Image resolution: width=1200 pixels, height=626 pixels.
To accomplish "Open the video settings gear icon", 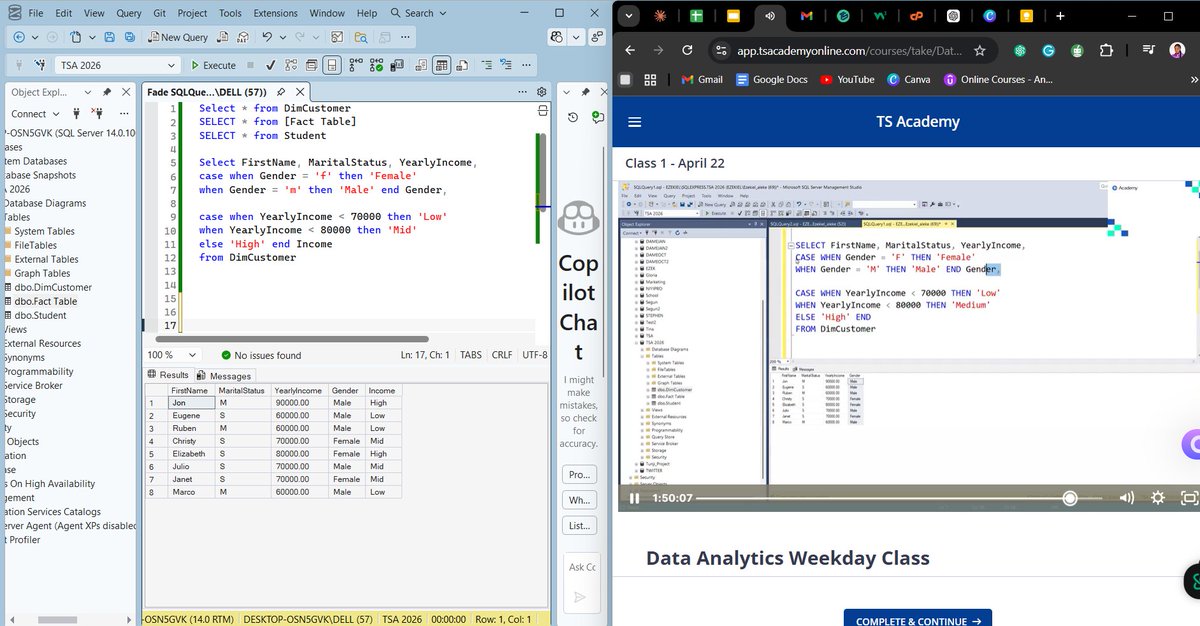I will click(x=1158, y=498).
